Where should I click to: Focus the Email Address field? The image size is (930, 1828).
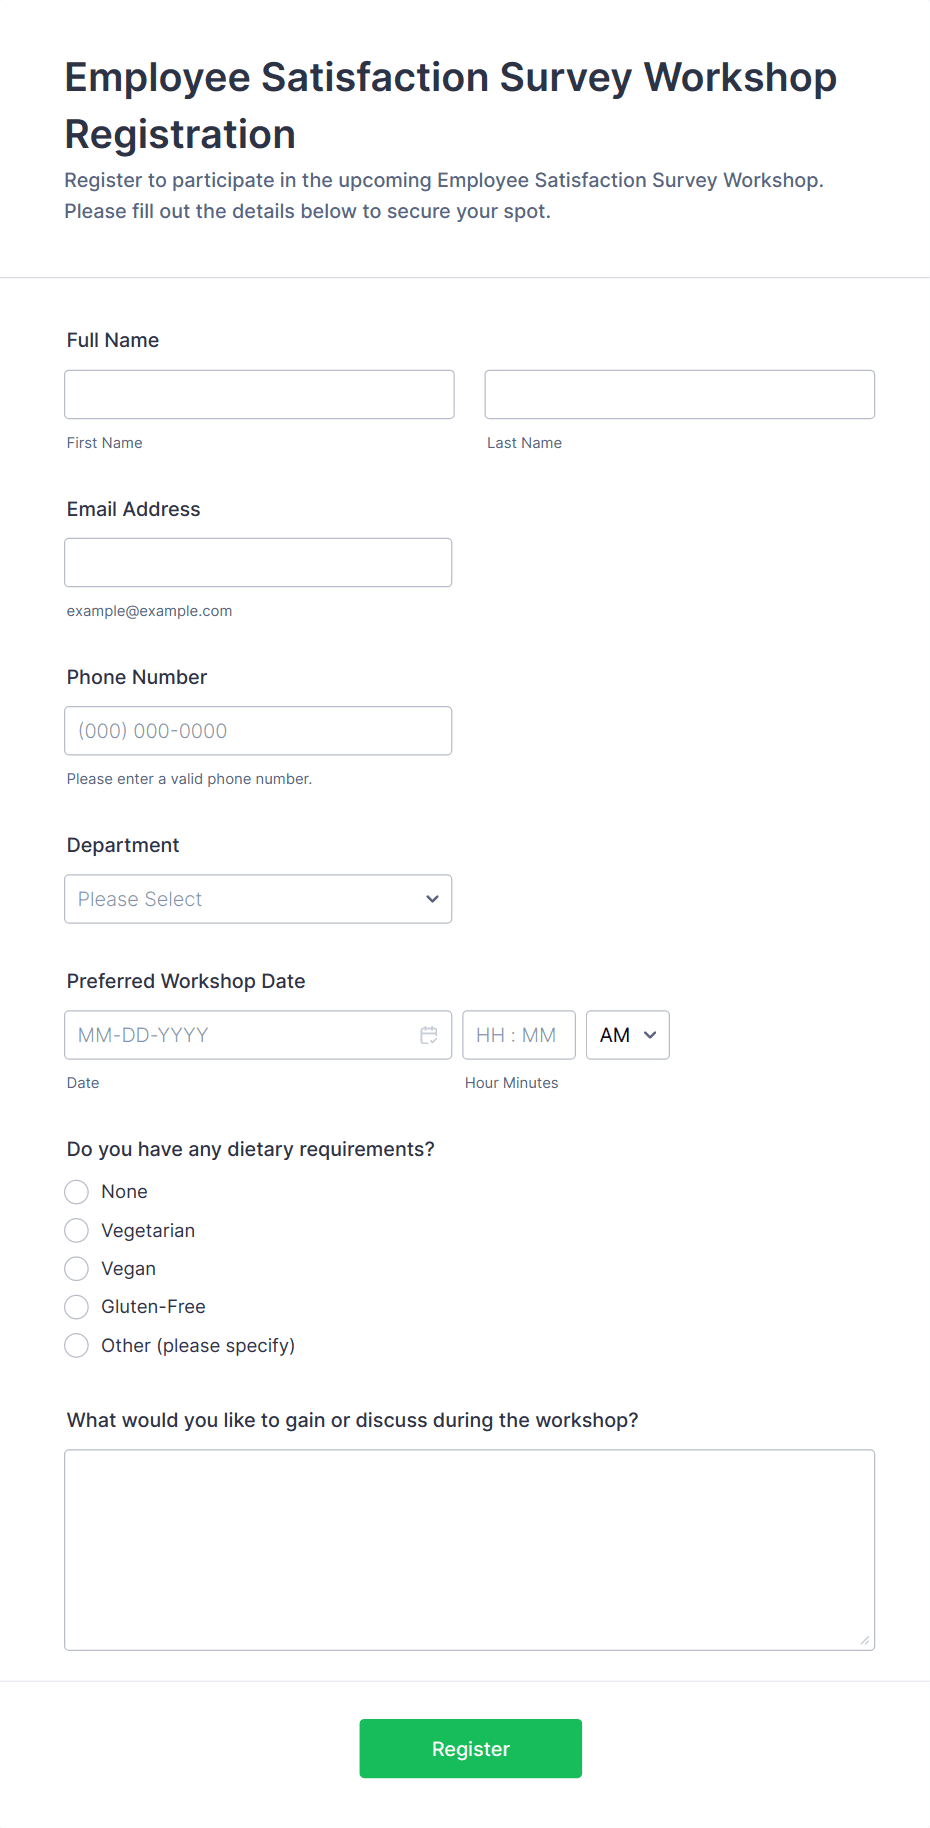tap(258, 562)
